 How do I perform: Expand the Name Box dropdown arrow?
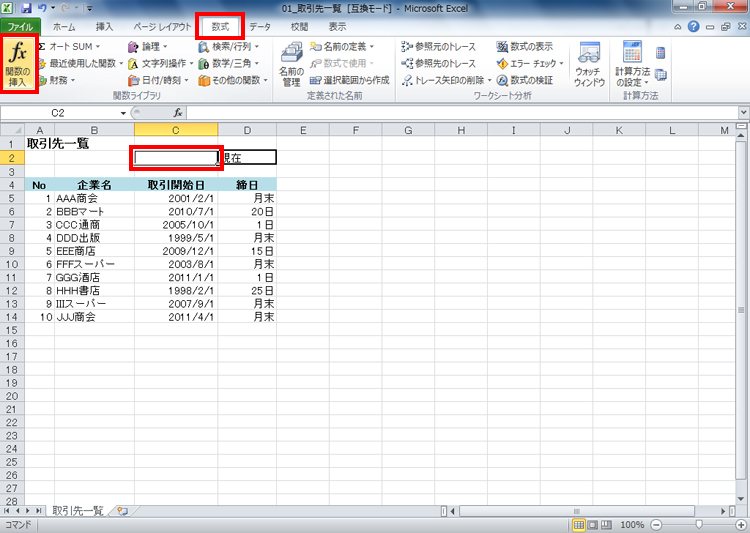[123, 113]
